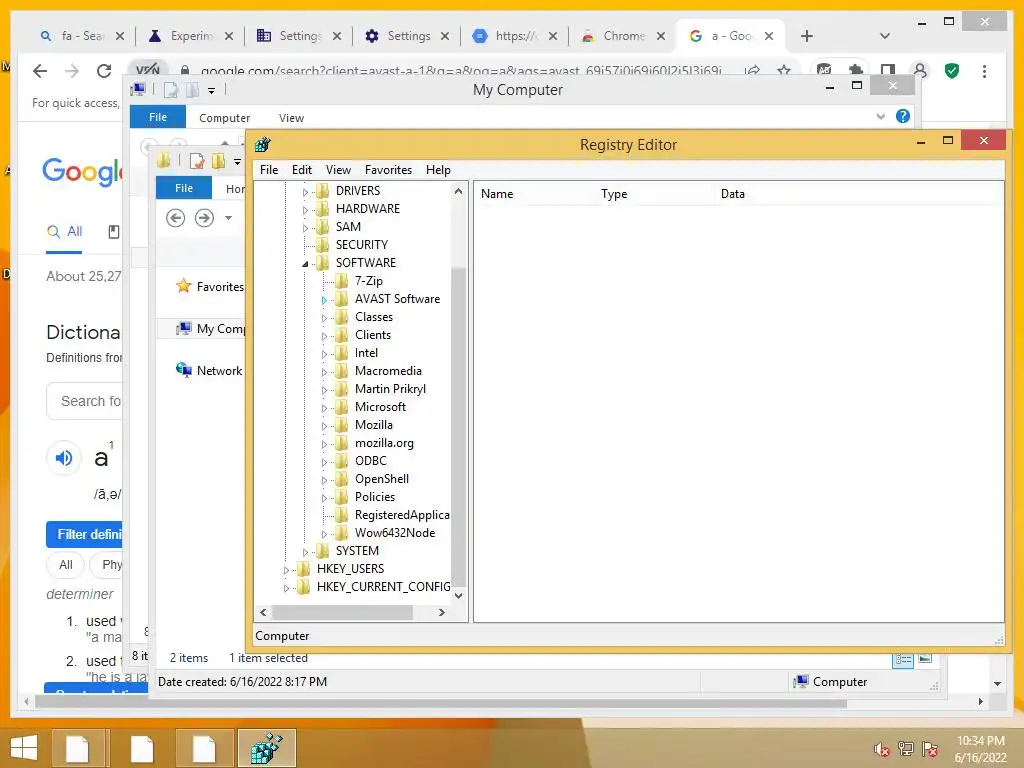Play pronunciation audio for 'a'
Viewport: 1024px width, 768px height.
click(64, 458)
